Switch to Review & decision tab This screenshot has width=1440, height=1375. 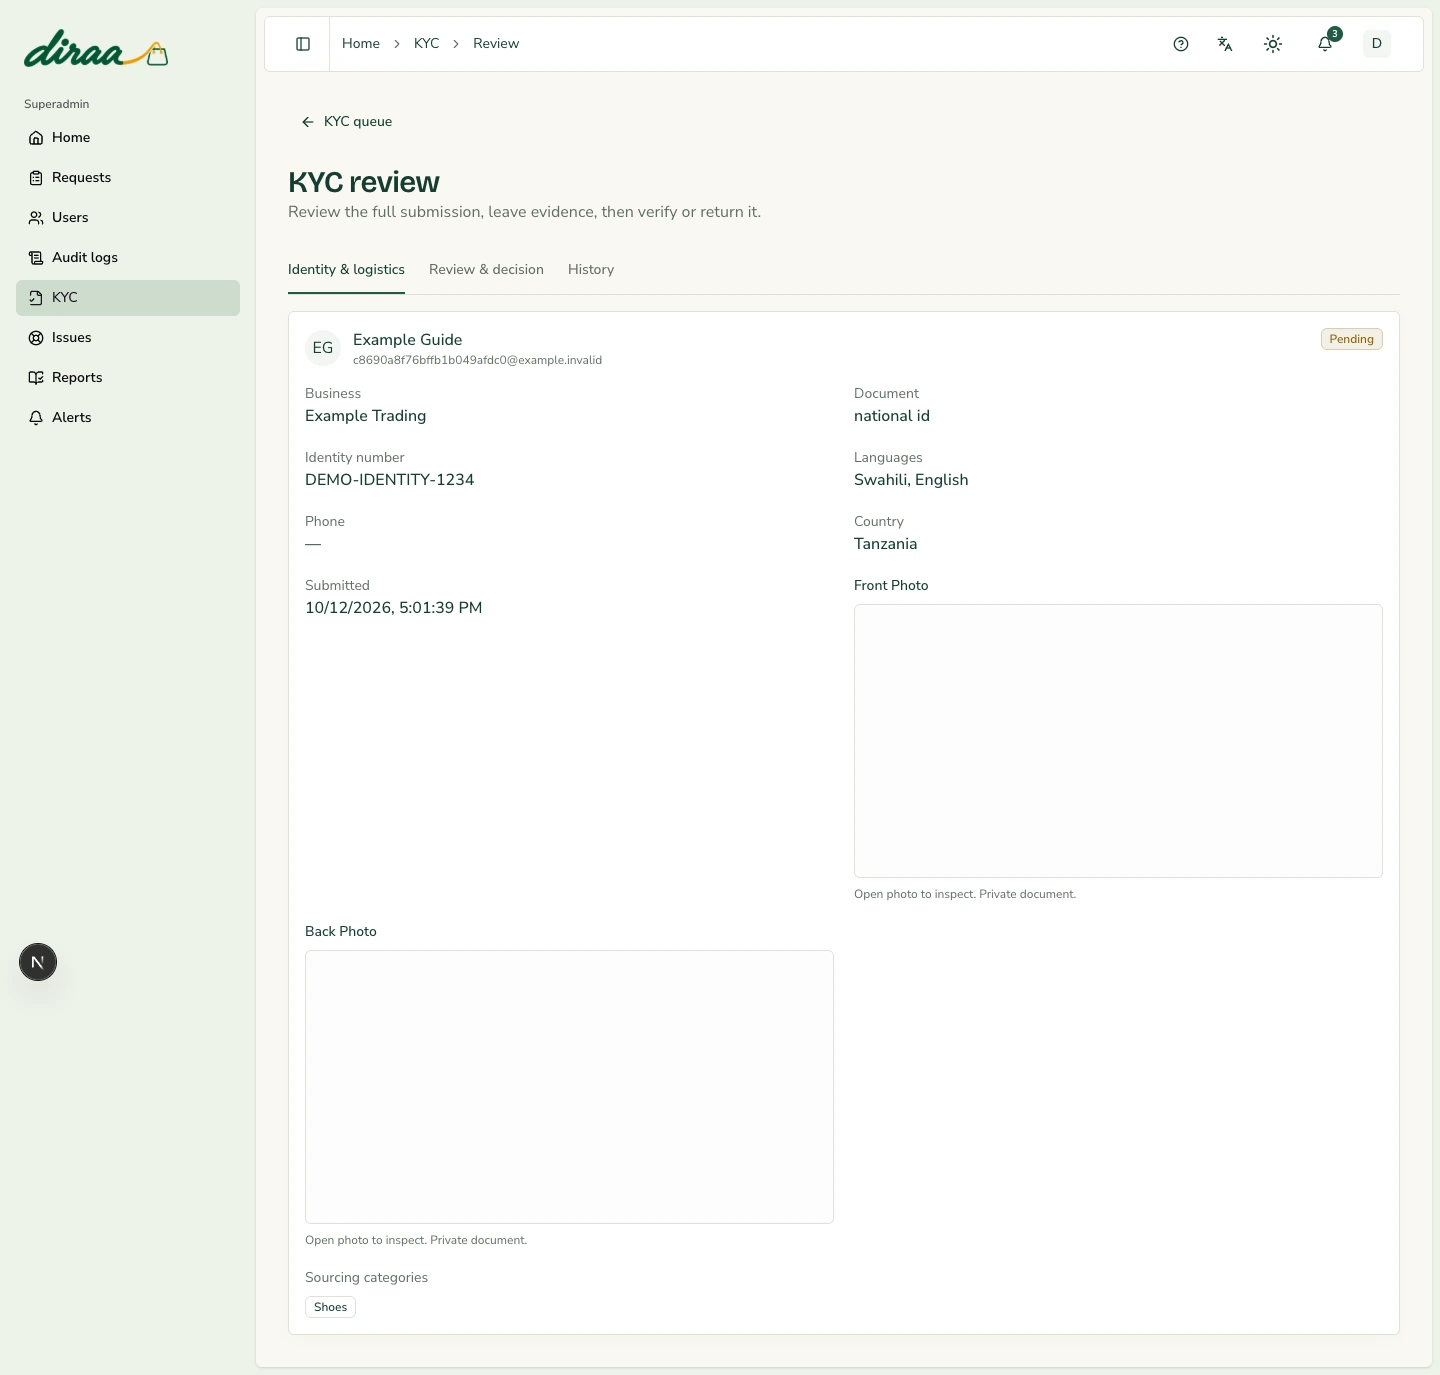tap(486, 270)
